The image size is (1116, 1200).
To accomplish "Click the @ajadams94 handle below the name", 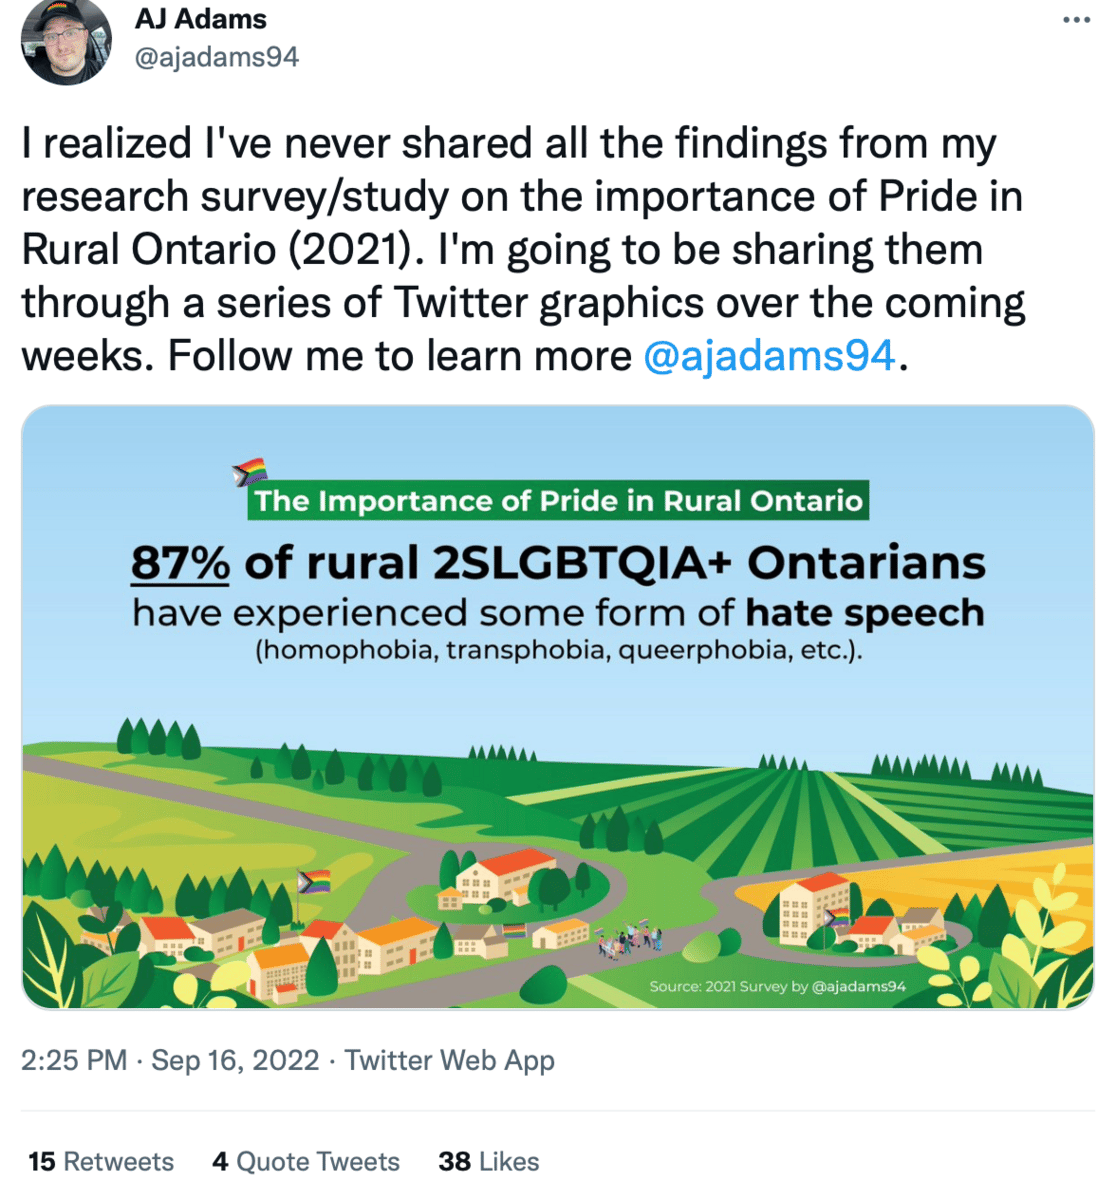I will pyautogui.click(x=217, y=57).
